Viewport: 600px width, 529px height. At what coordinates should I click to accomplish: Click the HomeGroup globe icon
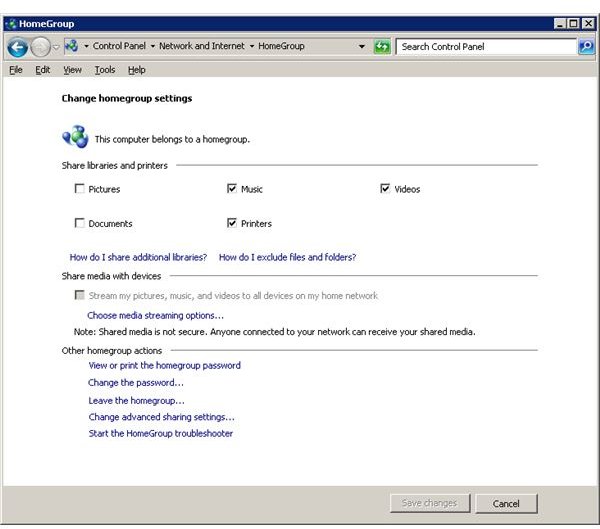click(75, 138)
